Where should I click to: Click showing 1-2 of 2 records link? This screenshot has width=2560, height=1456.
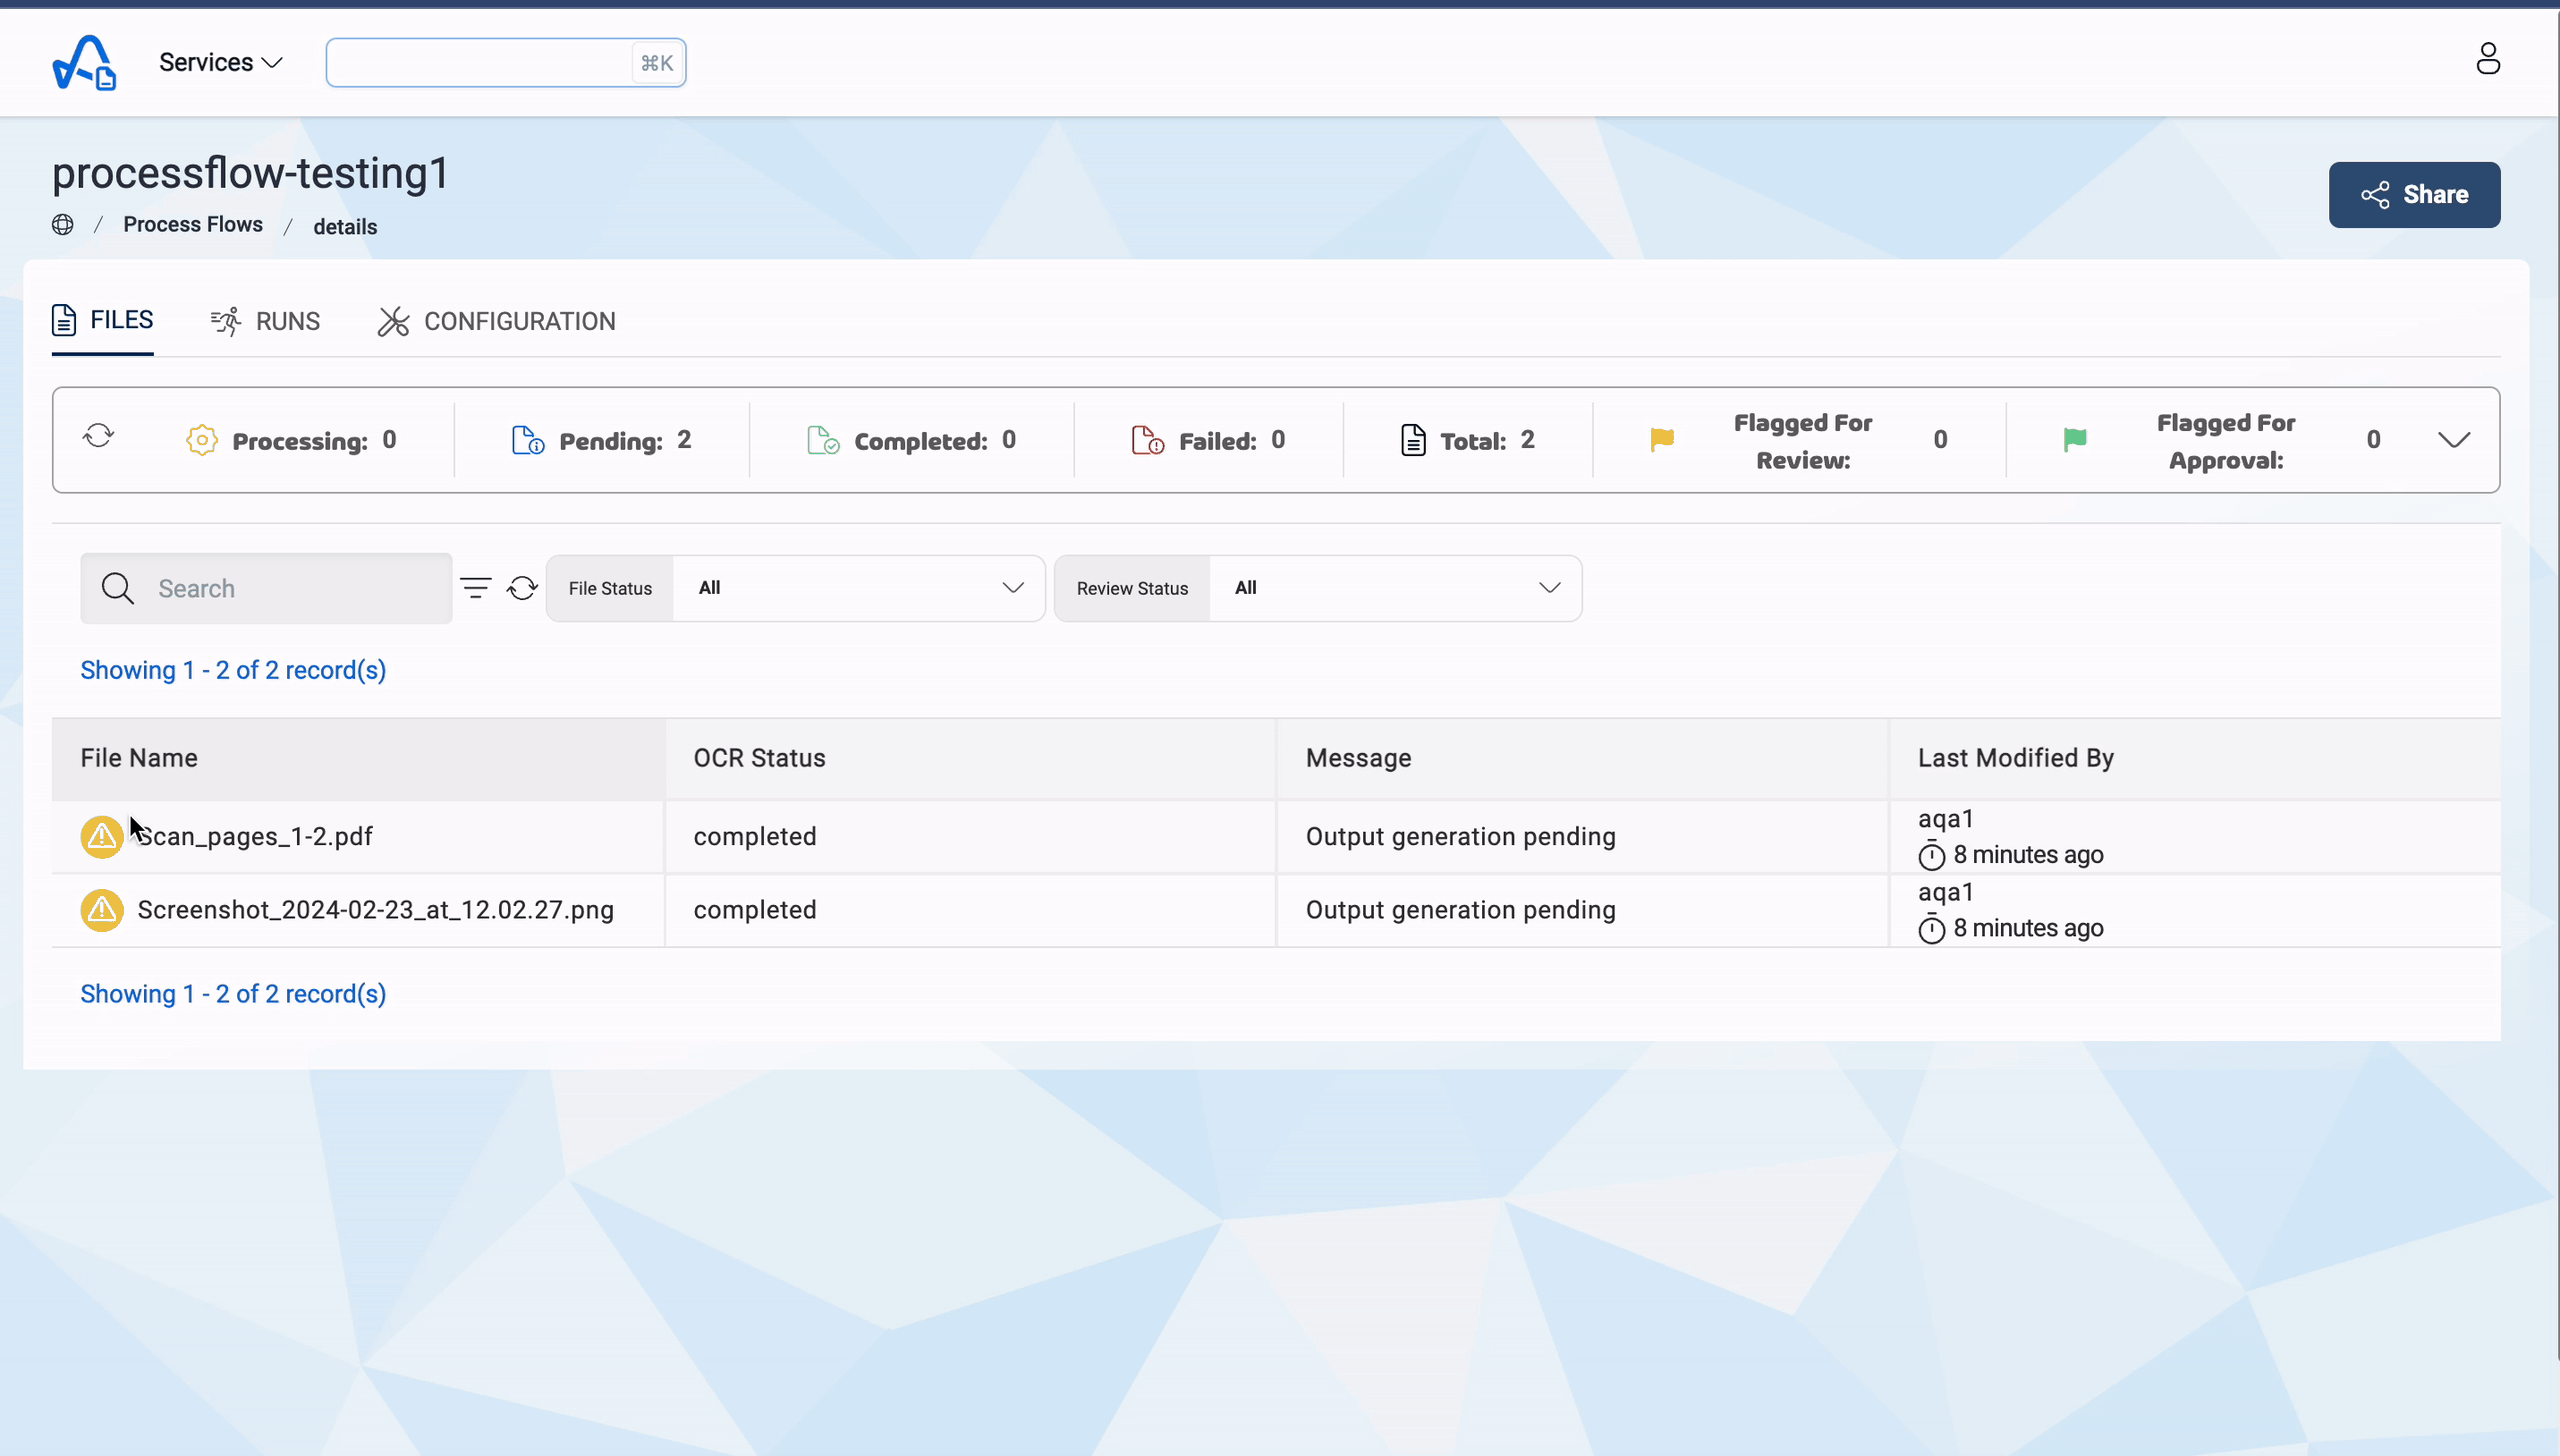(x=234, y=670)
